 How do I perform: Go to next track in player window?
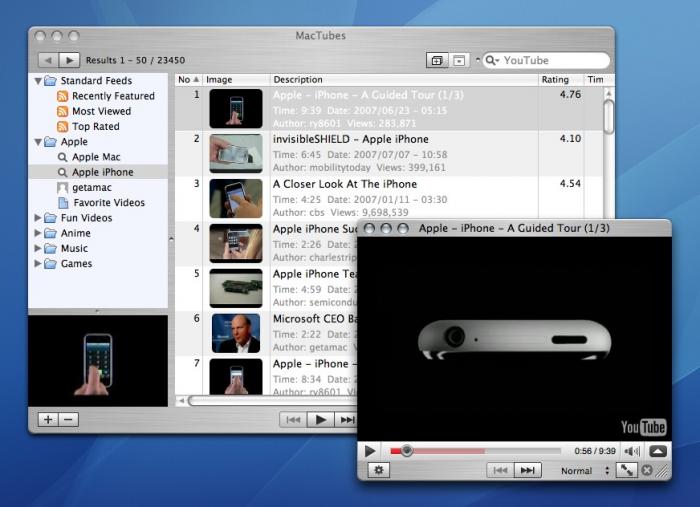tap(528, 470)
